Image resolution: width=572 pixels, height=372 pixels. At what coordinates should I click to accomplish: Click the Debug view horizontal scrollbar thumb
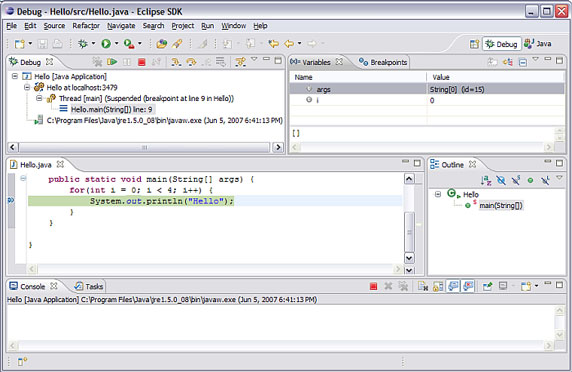click(x=144, y=147)
